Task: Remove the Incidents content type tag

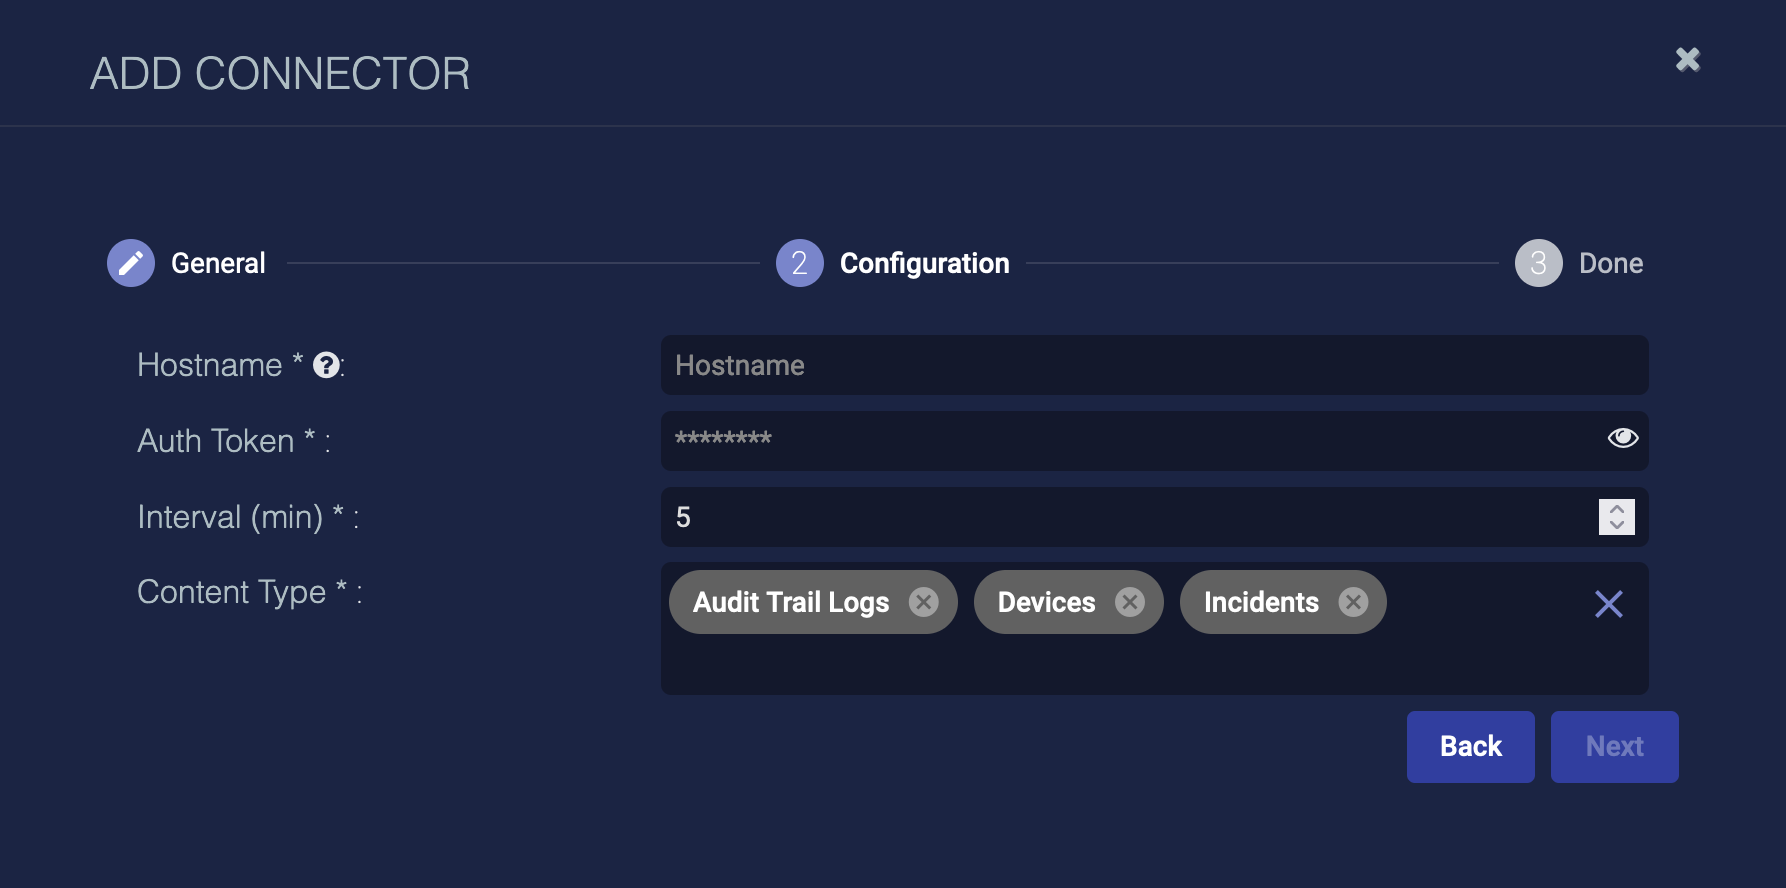Action: [1353, 602]
